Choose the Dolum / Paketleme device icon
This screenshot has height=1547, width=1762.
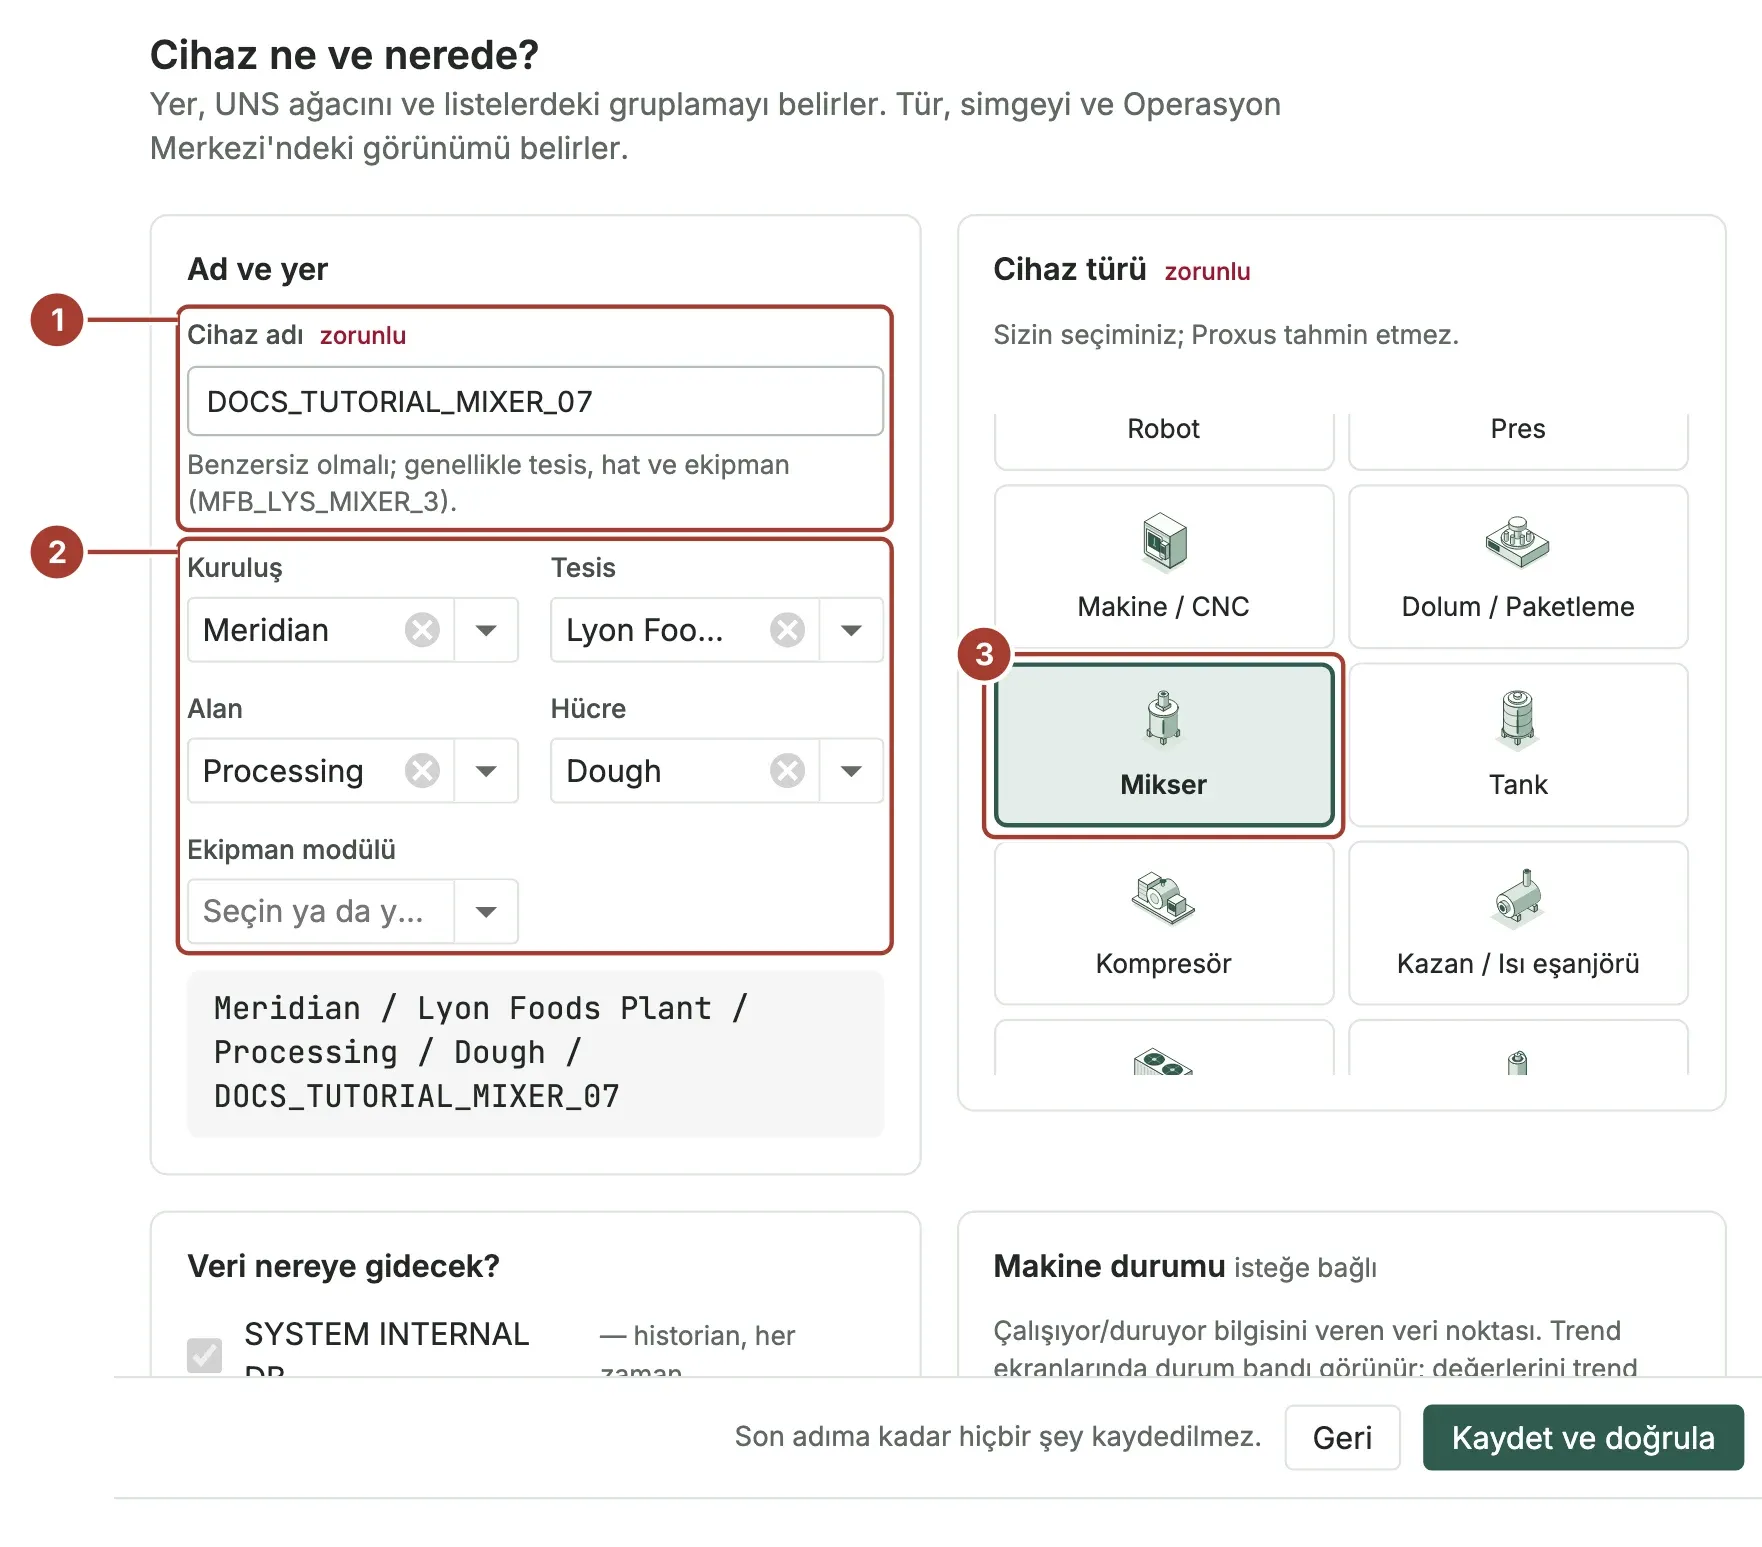[1517, 541]
